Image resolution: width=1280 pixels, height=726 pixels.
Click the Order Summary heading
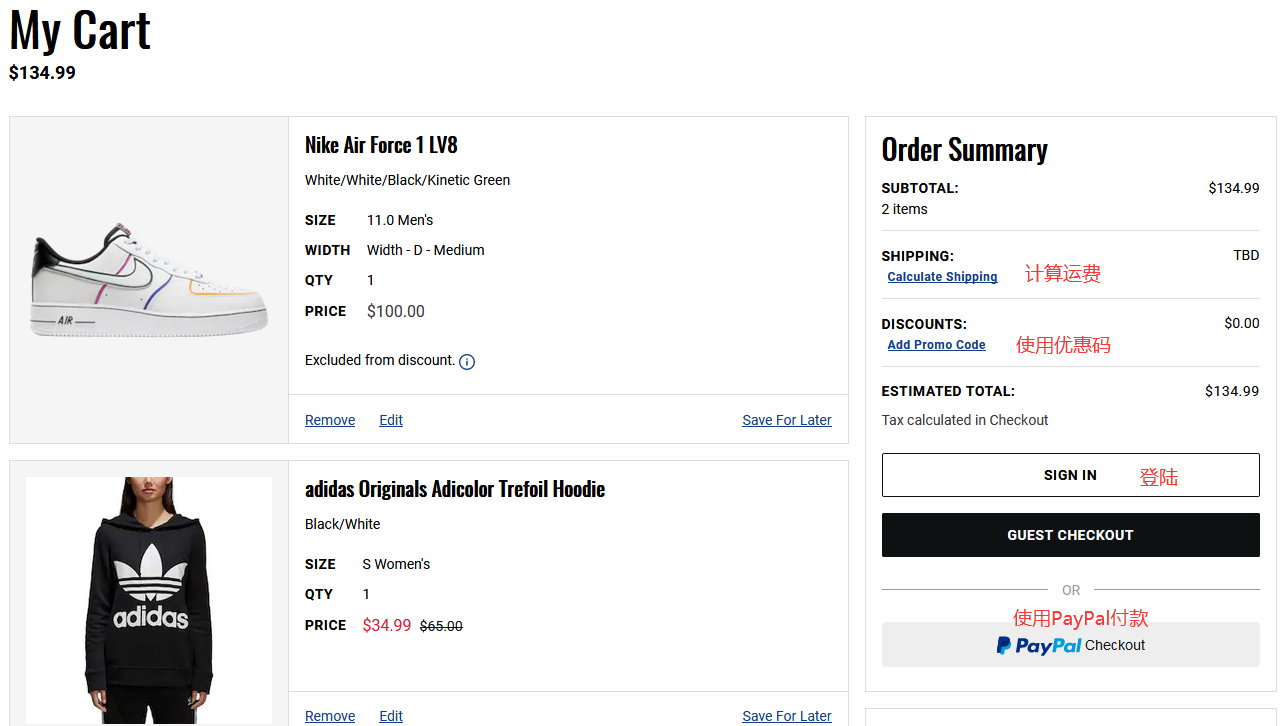click(964, 150)
